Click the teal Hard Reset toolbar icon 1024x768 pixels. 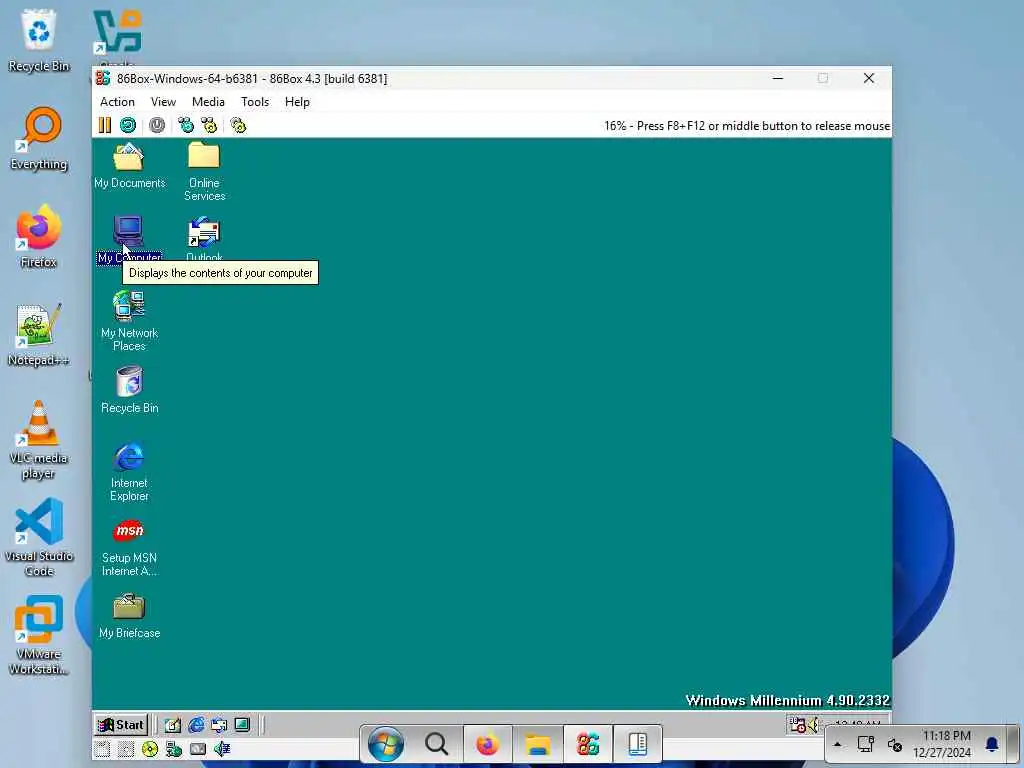[x=128, y=125]
